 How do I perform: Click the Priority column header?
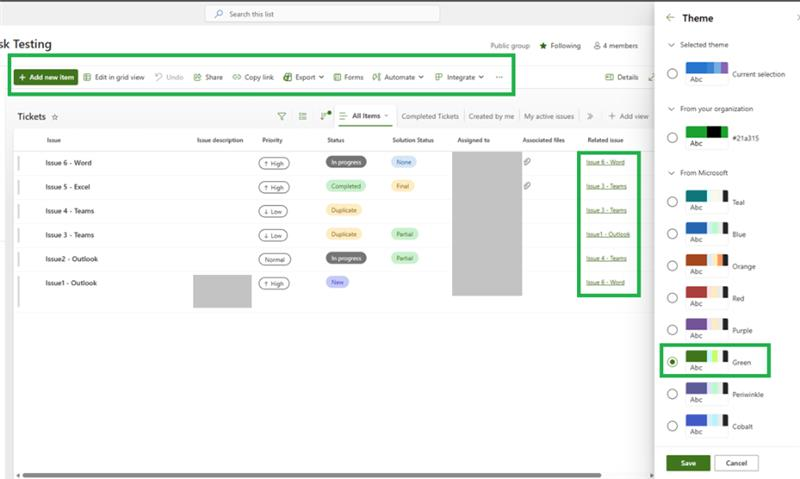(x=272, y=140)
